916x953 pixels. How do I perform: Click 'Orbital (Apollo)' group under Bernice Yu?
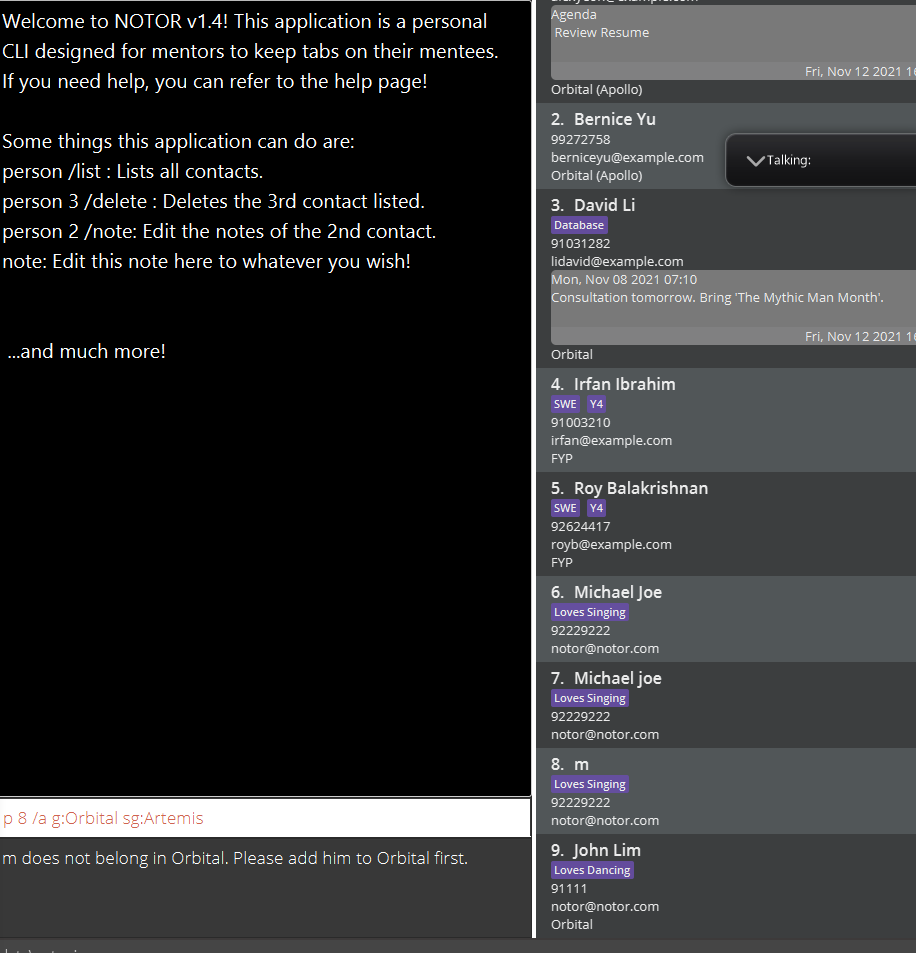point(596,176)
